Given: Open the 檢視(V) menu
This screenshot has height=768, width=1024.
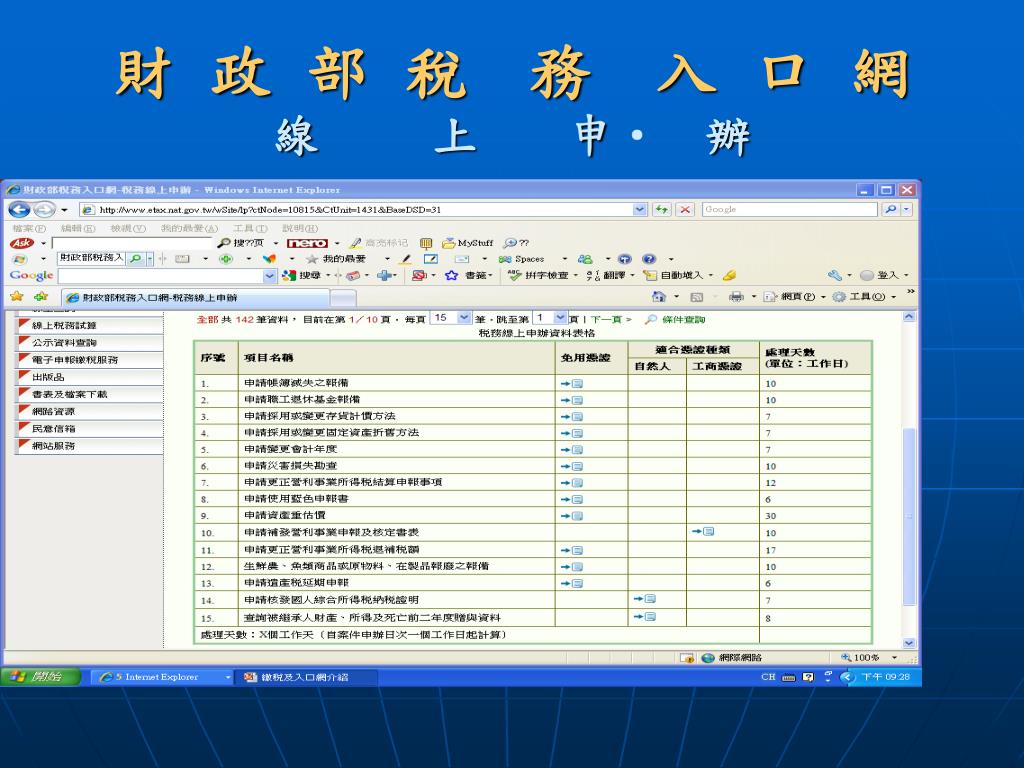Looking at the screenshot, I should click(128, 229).
